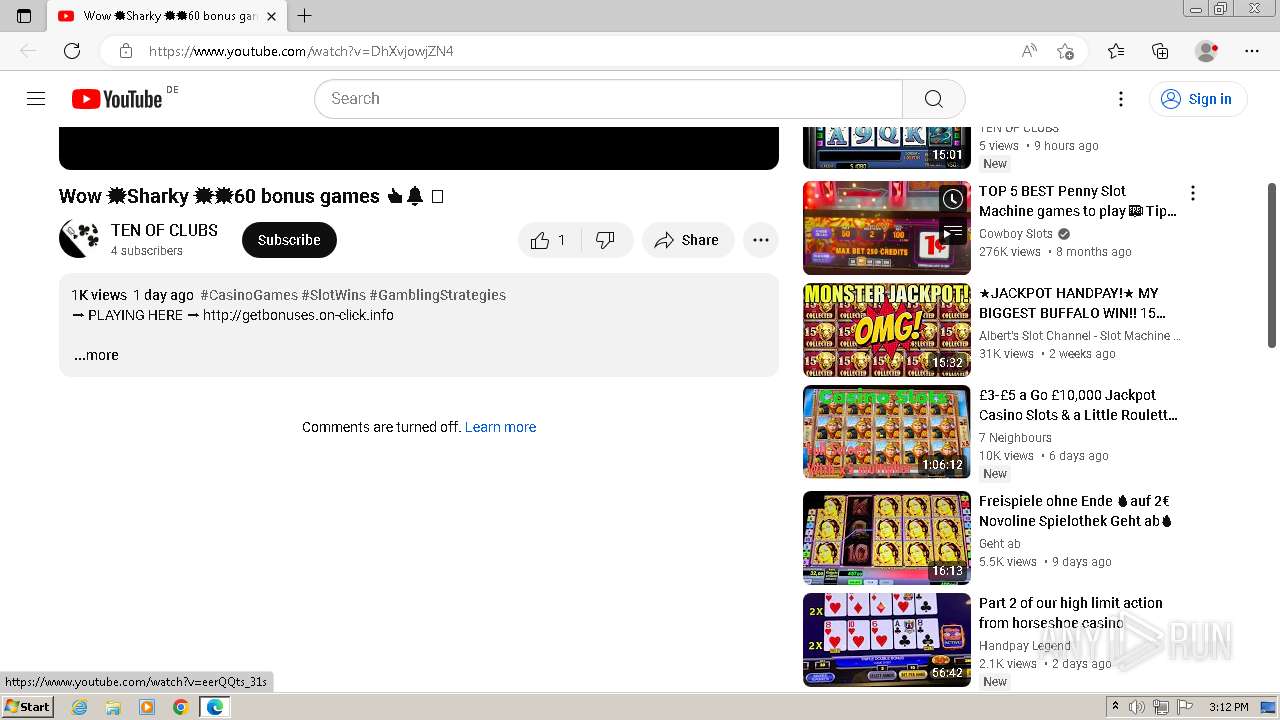Viewport: 1280px width, 720px height.
Task: Open Chrome from taskbar
Action: [180, 707]
